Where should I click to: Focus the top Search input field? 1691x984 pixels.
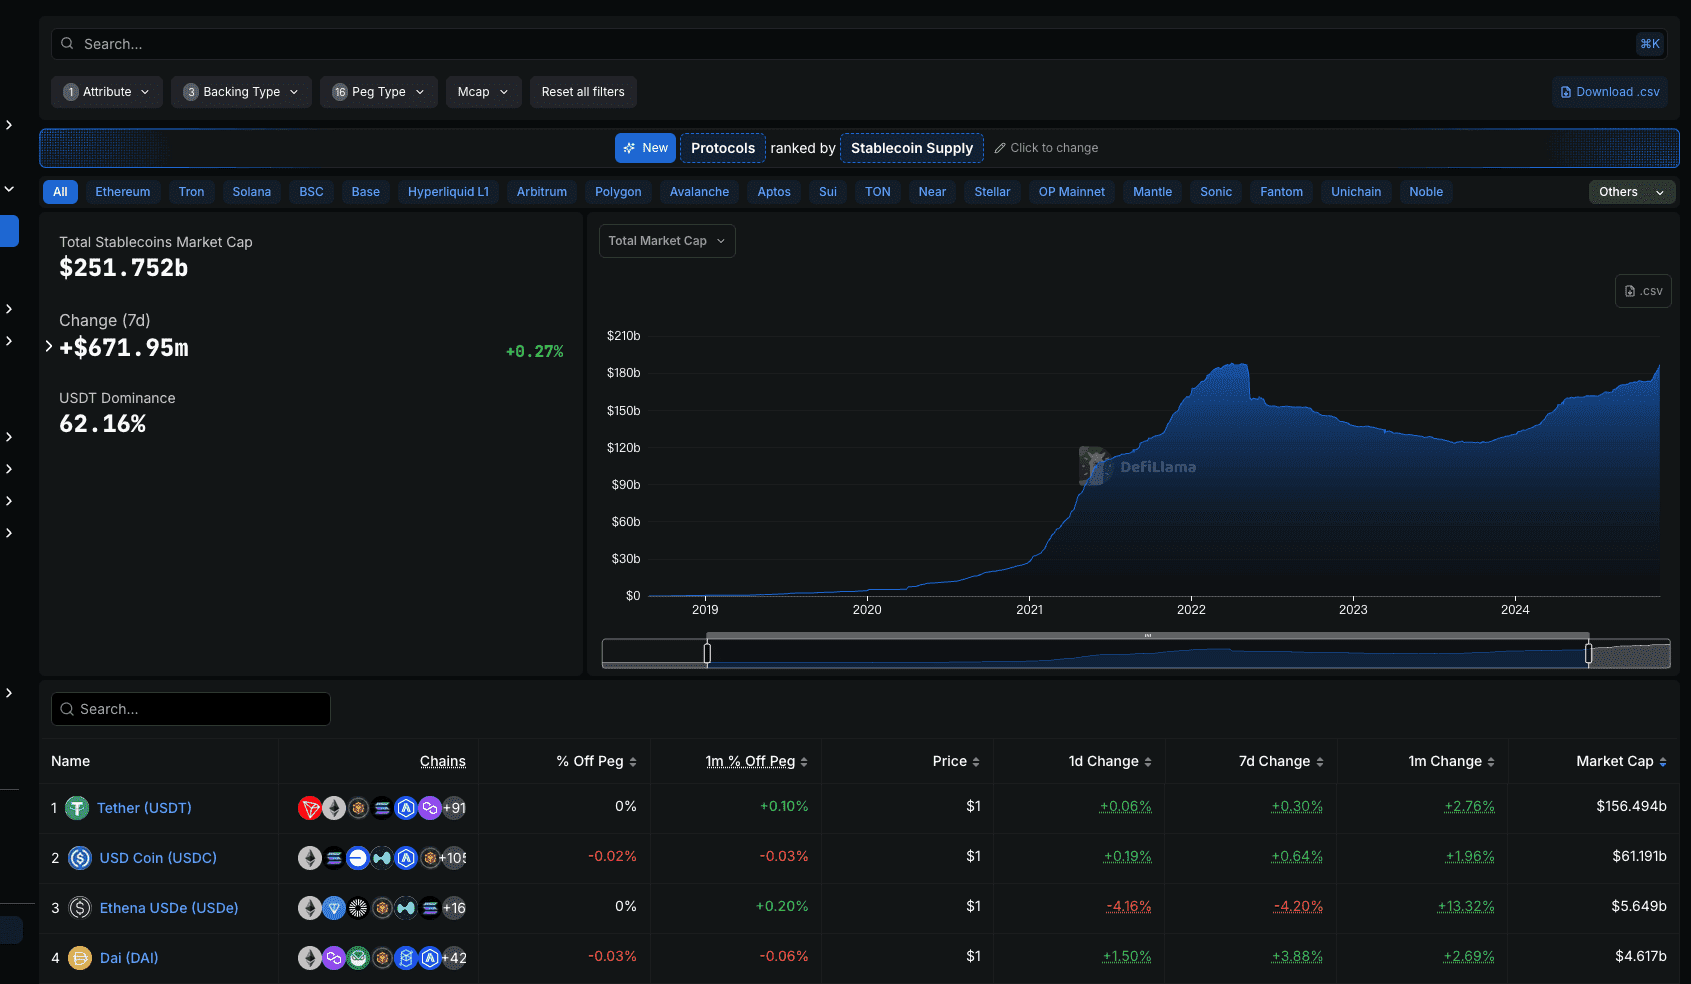point(859,44)
